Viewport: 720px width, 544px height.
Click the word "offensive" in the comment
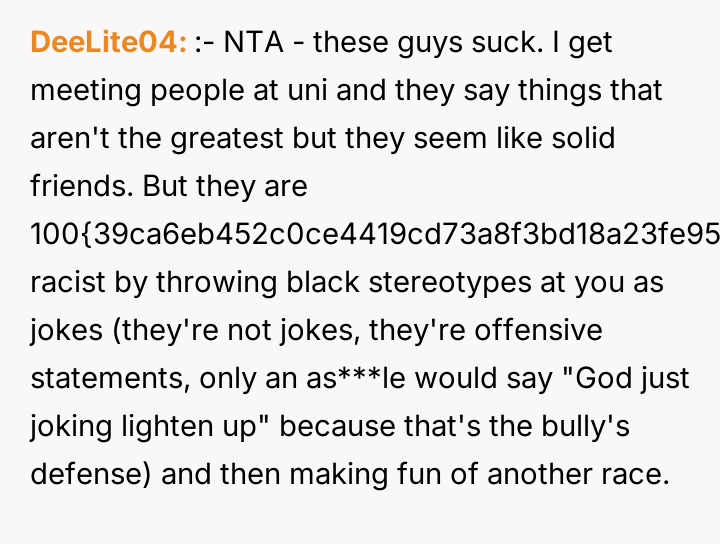[x=544, y=331]
